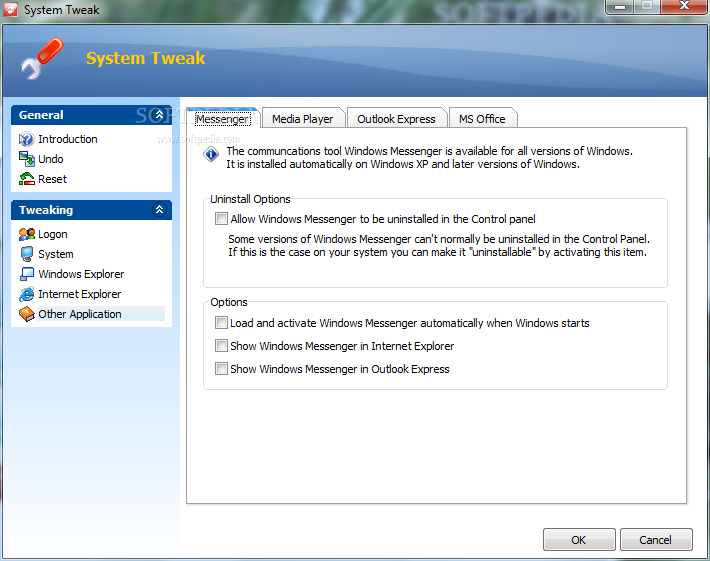Click the Cancel button

(x=656, y=540)
